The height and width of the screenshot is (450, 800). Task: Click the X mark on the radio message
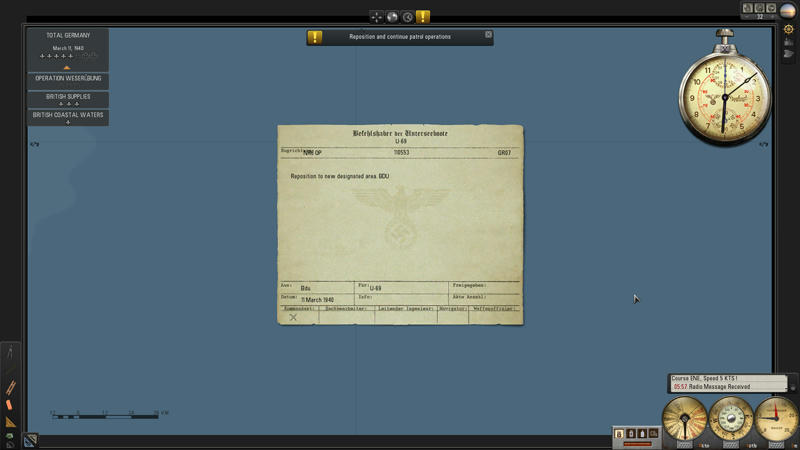pyautogui.click(x=293, y=317)
